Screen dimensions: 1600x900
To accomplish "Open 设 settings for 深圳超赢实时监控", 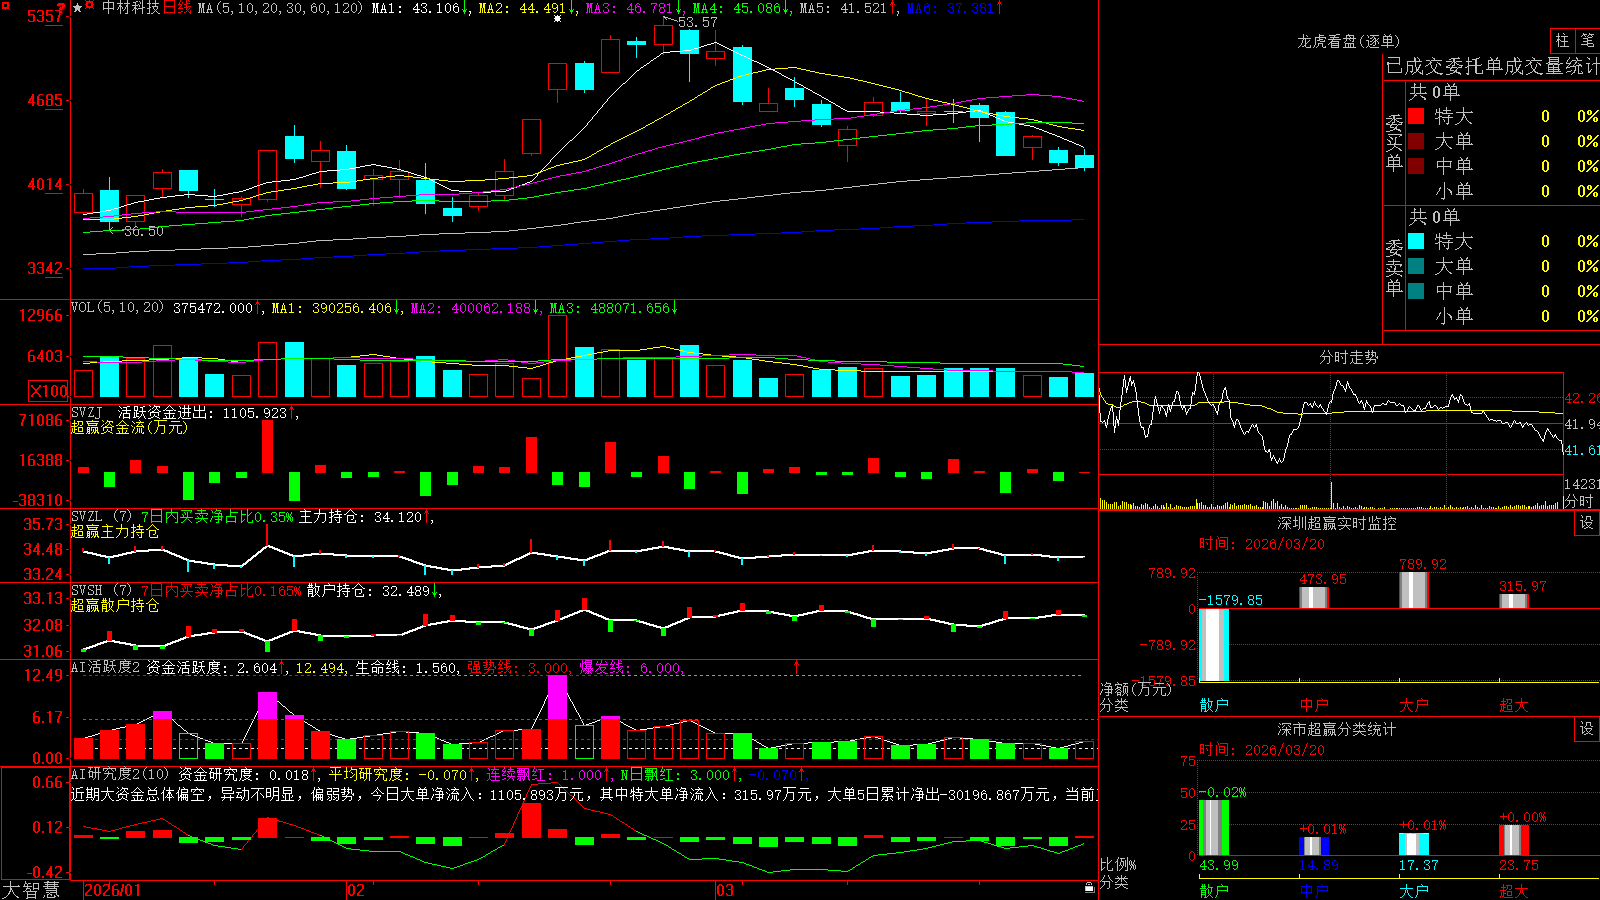I will 1587,523.
